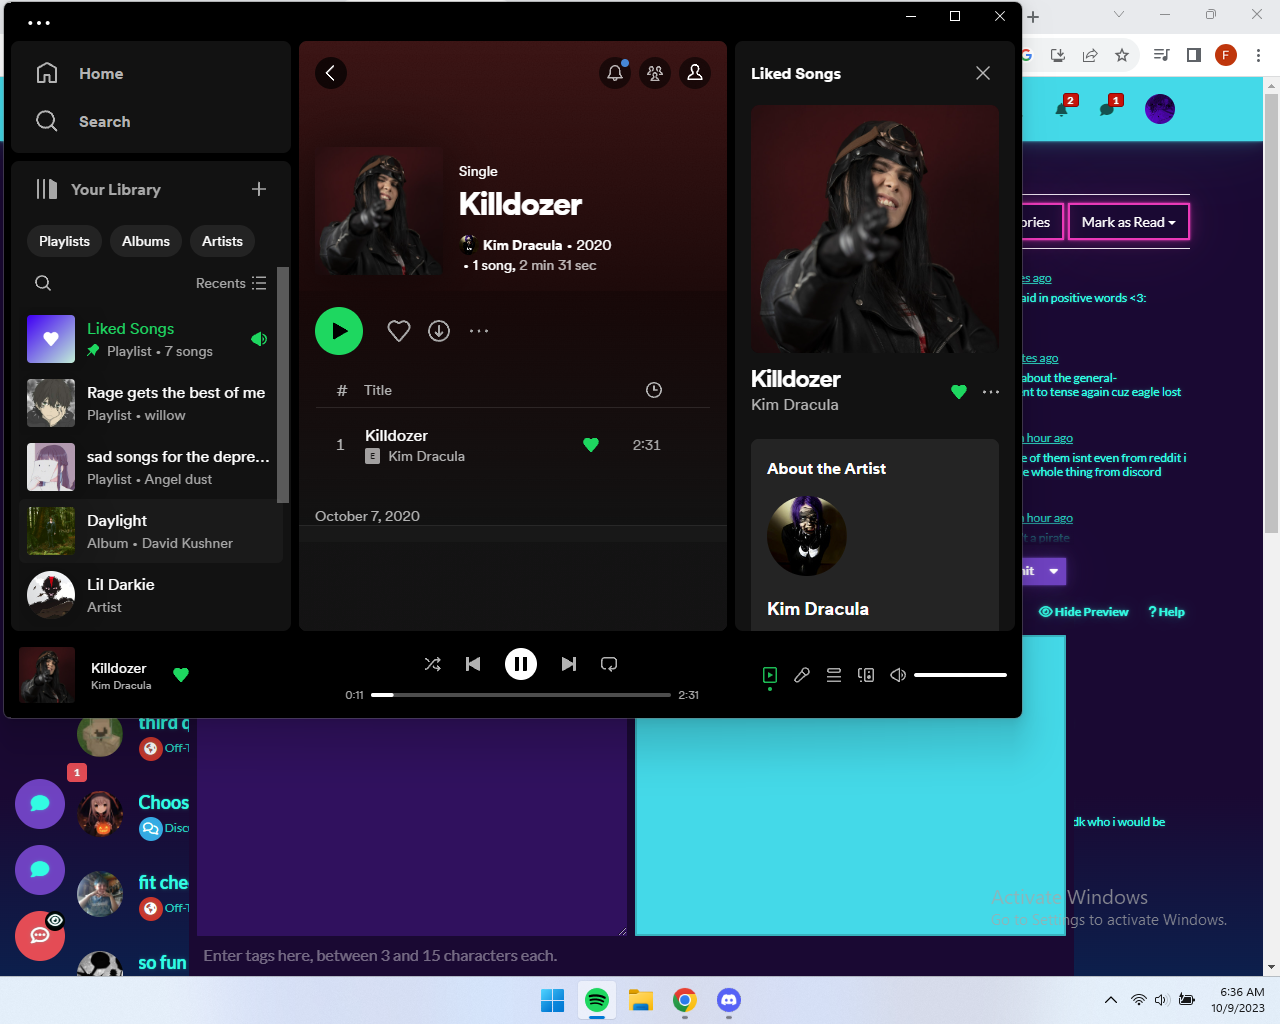Open Windows Start menu
This screenshot has height=1024, width=1280.
pyautogui.click(x=552, y=1000)
